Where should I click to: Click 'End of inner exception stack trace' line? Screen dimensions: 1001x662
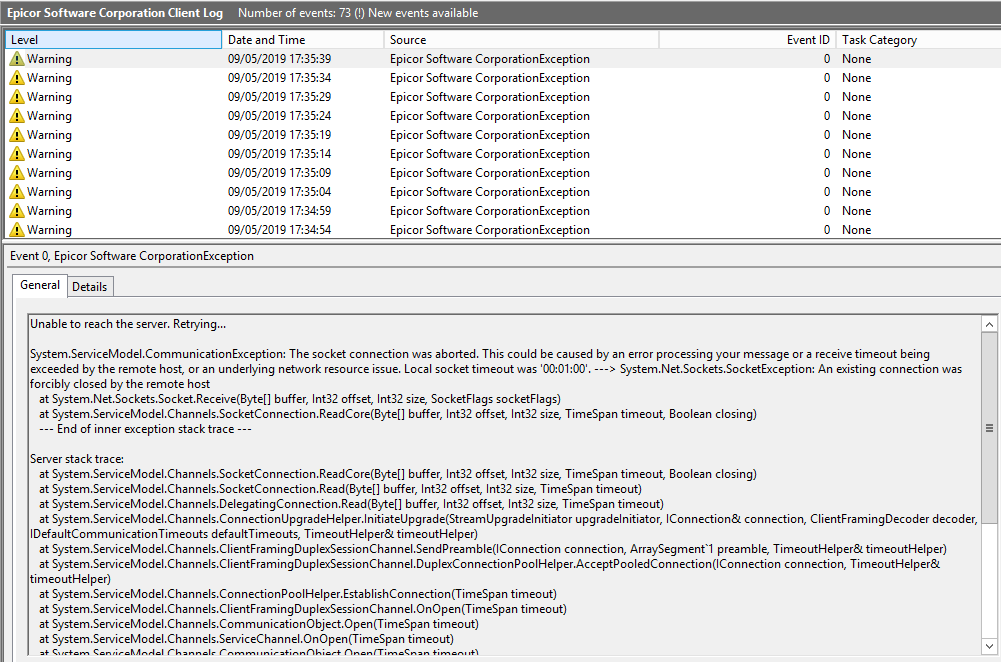pos(145,429)
